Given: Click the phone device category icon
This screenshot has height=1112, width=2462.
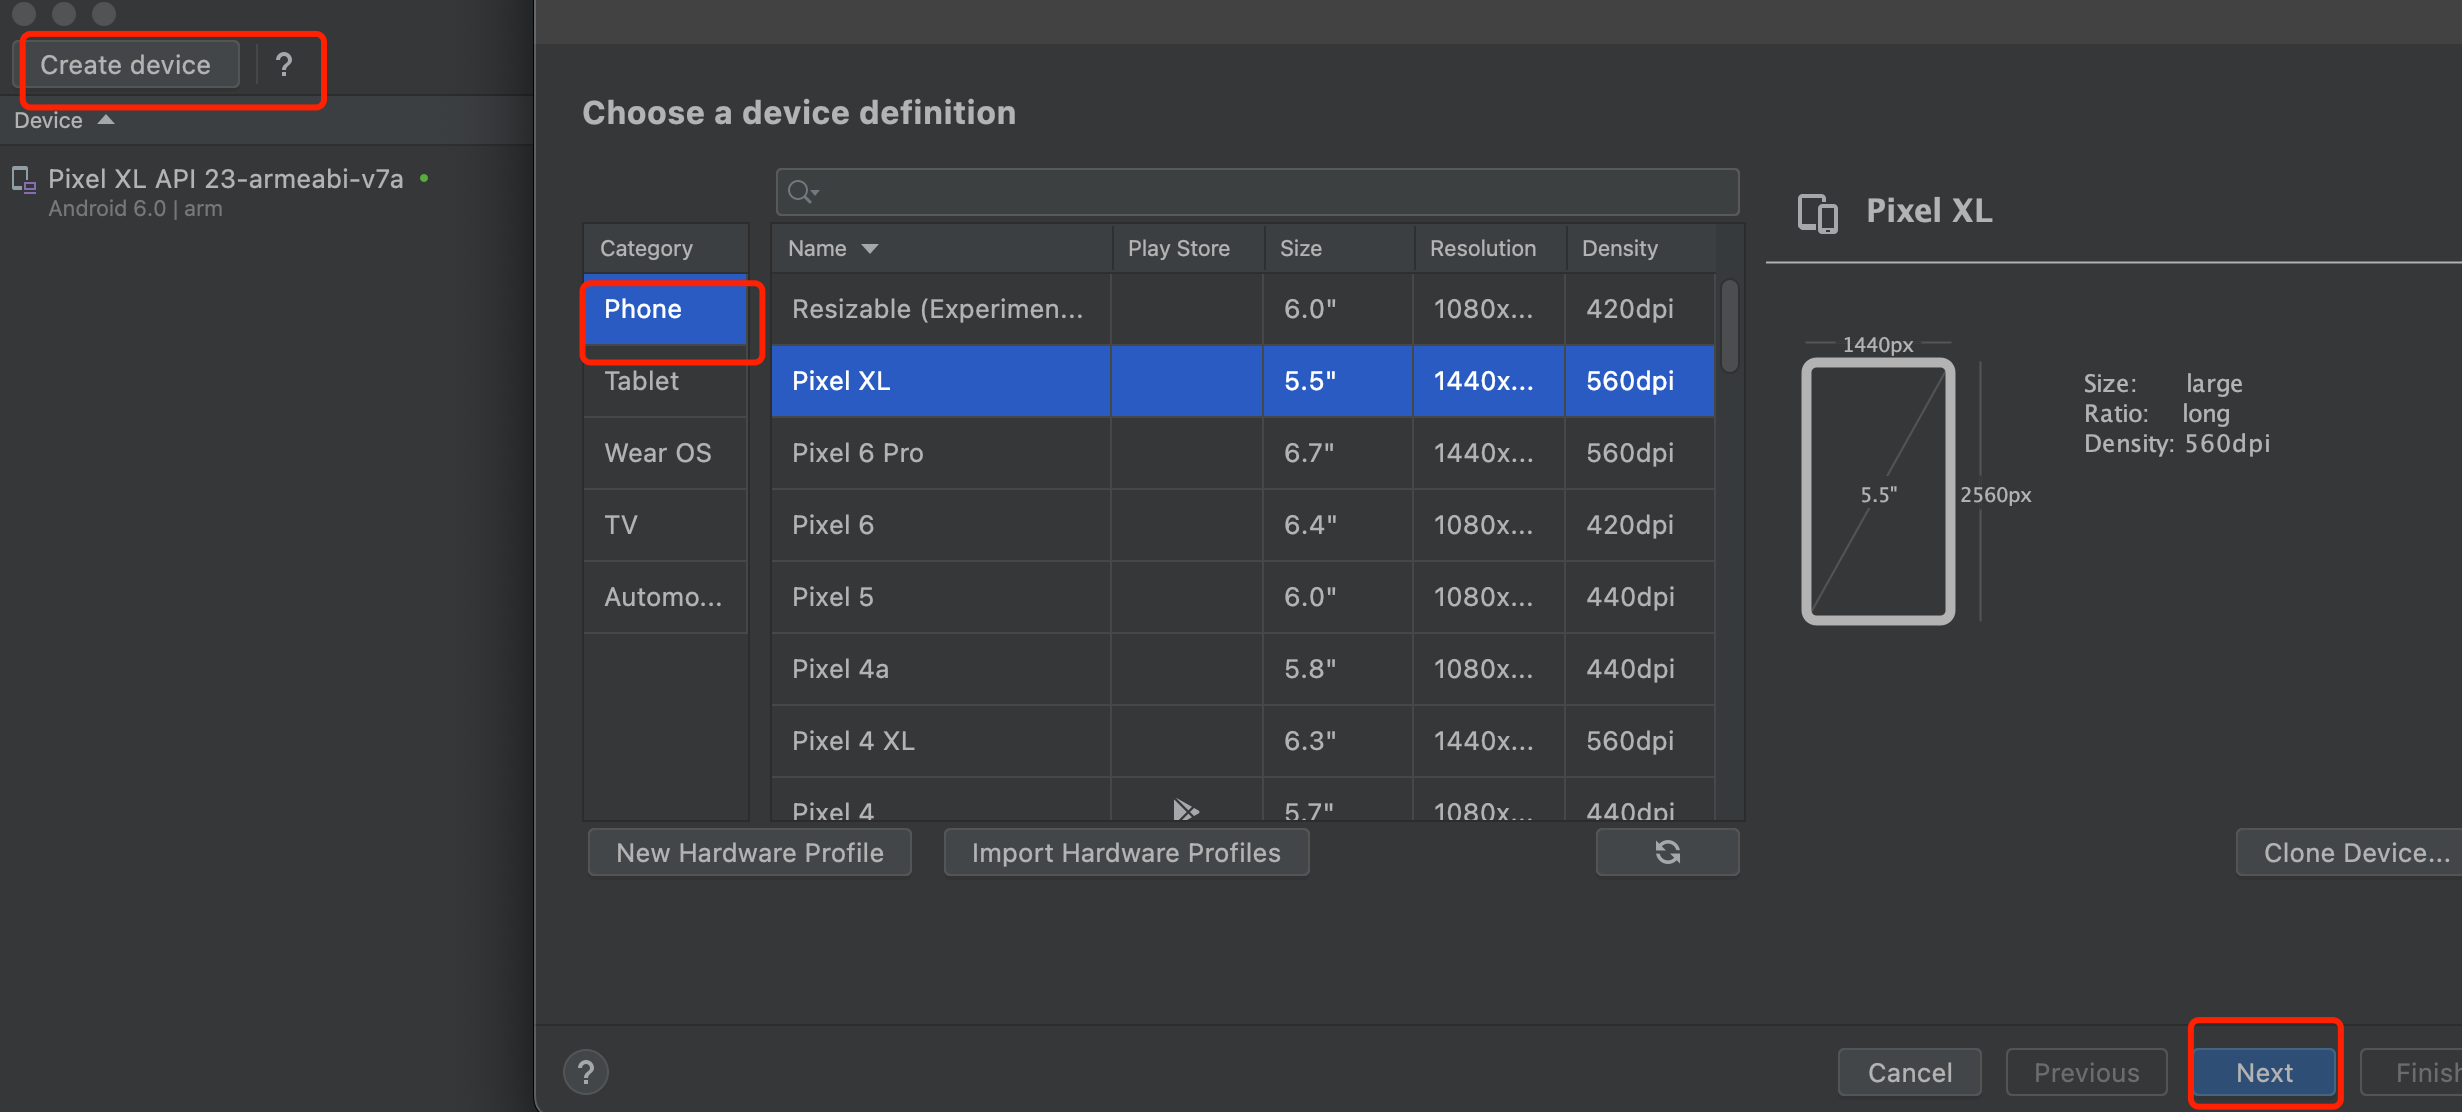Looking at the screenshot, I should [664, 308].
